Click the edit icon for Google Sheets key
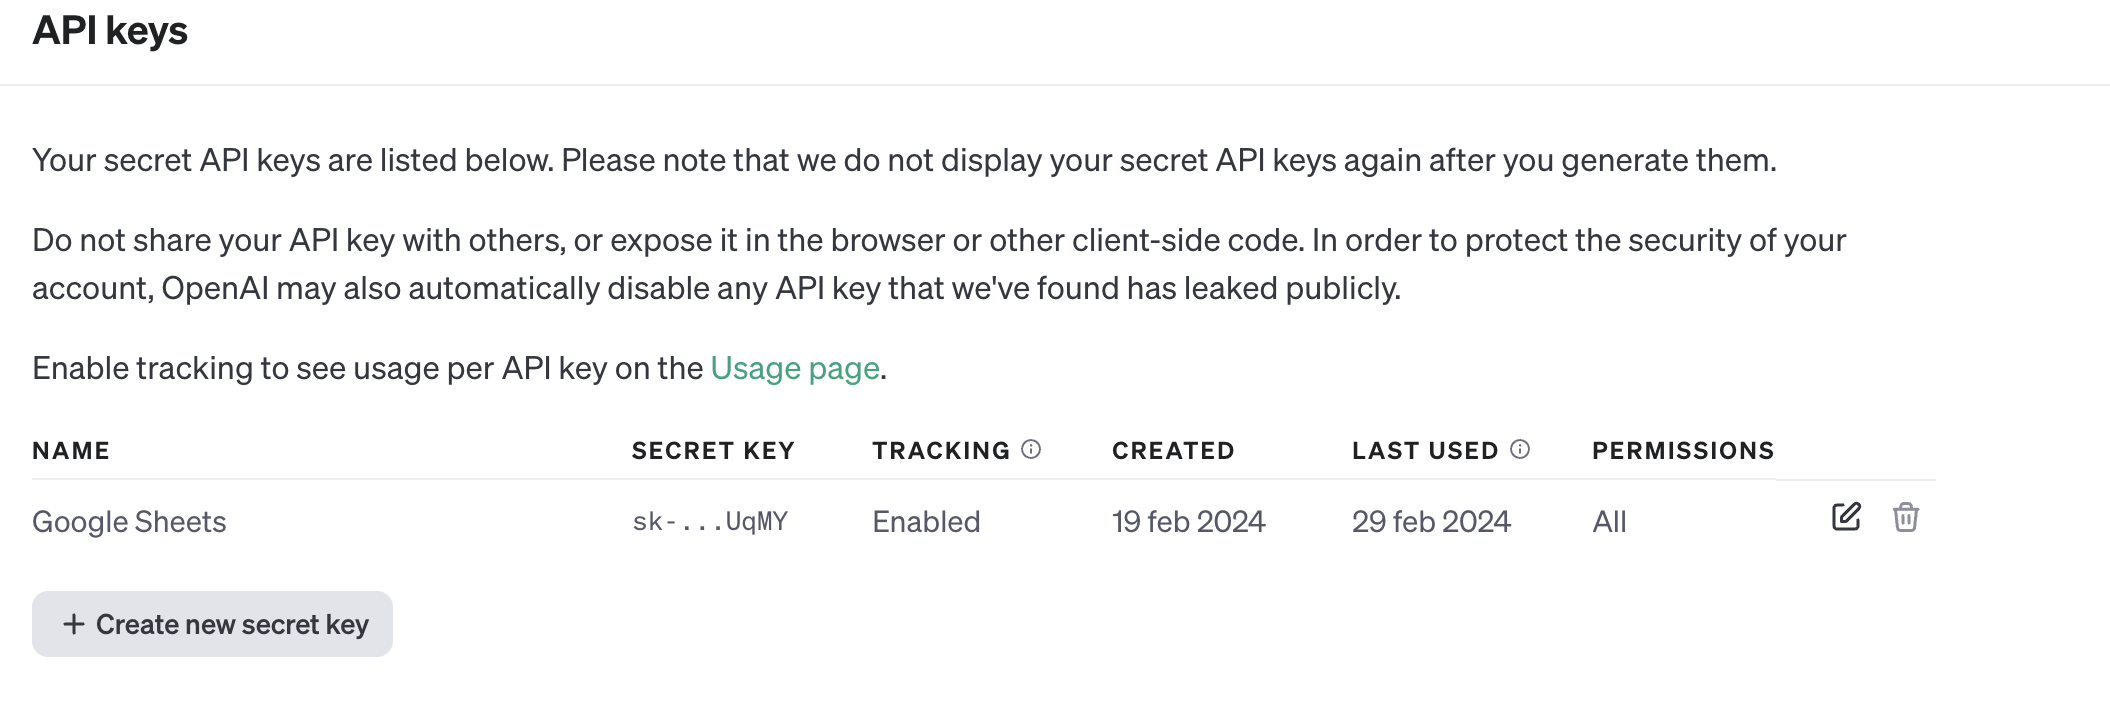The image size is (2110, 706). coord(1846,517)
